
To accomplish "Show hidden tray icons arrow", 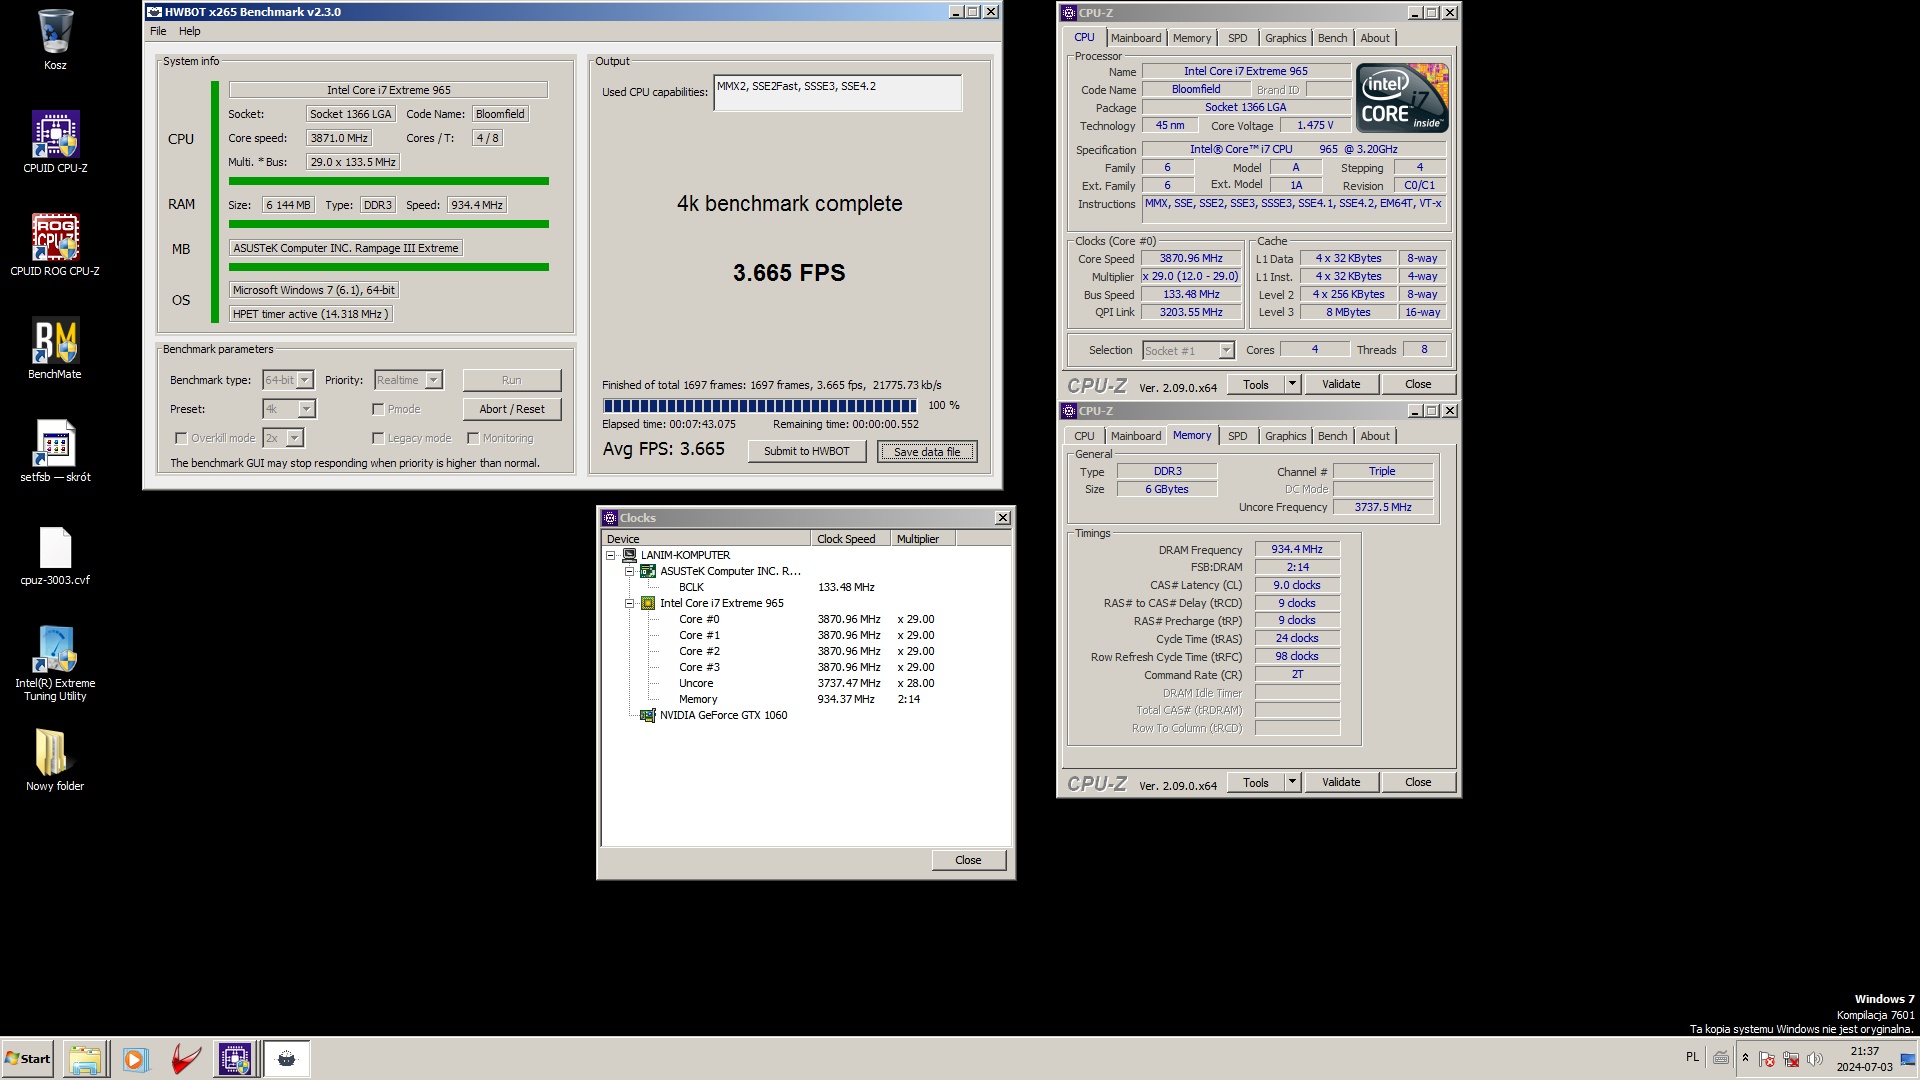I will click(1745, 1058).
